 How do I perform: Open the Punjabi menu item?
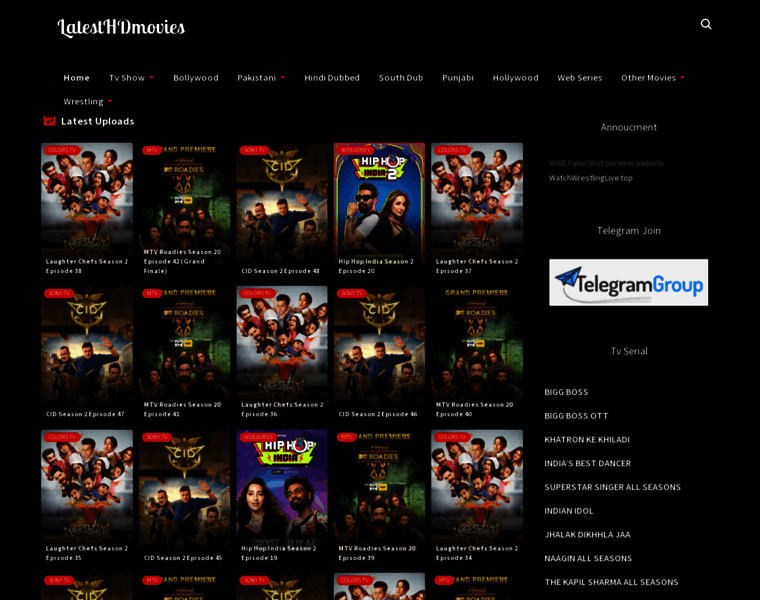pos(458,78)
